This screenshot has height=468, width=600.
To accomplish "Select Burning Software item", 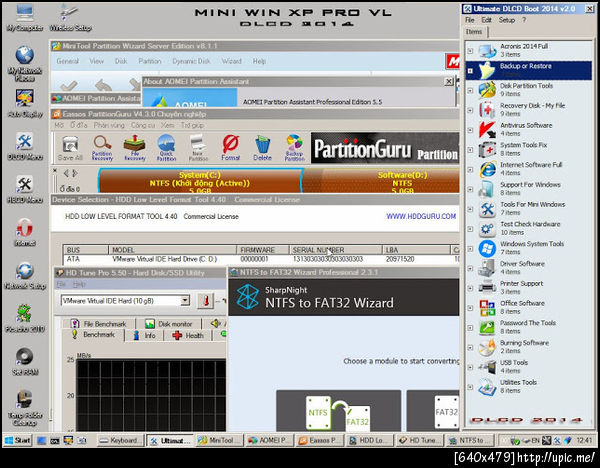I will pyautogui.click(x=528, y=347).
